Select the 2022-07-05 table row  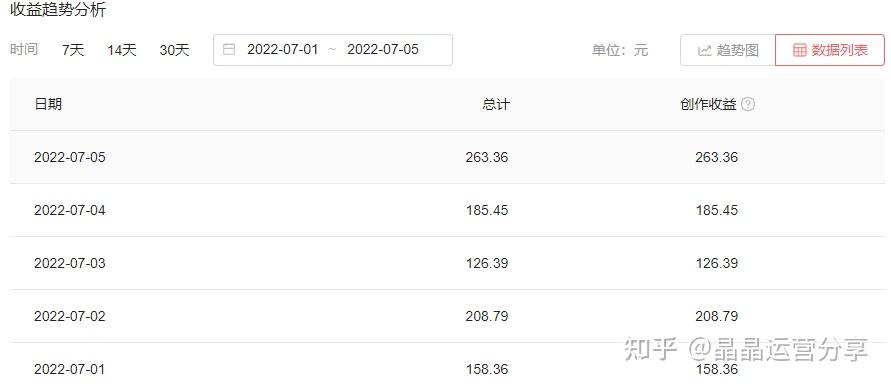447,157
